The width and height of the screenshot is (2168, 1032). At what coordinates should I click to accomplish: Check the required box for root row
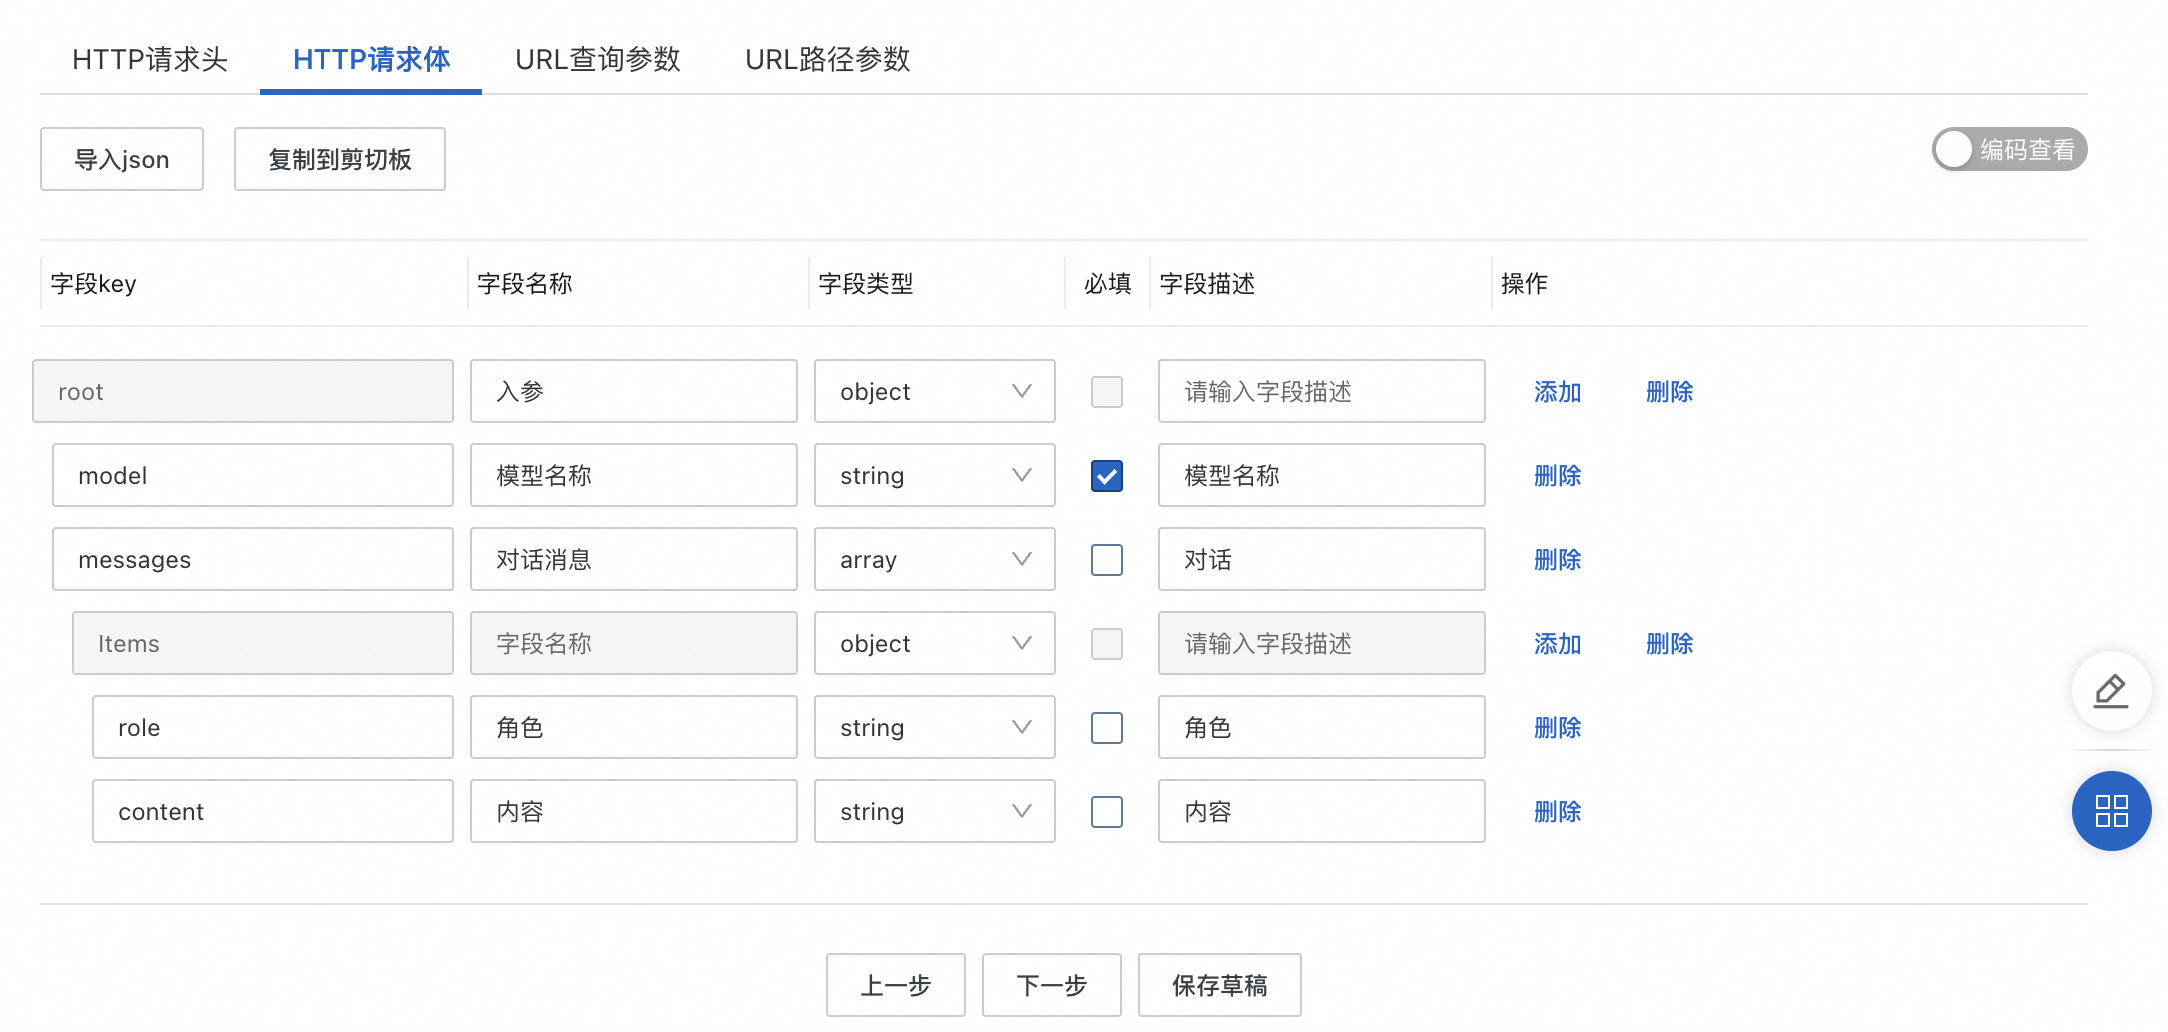[x=1107, y=392]
